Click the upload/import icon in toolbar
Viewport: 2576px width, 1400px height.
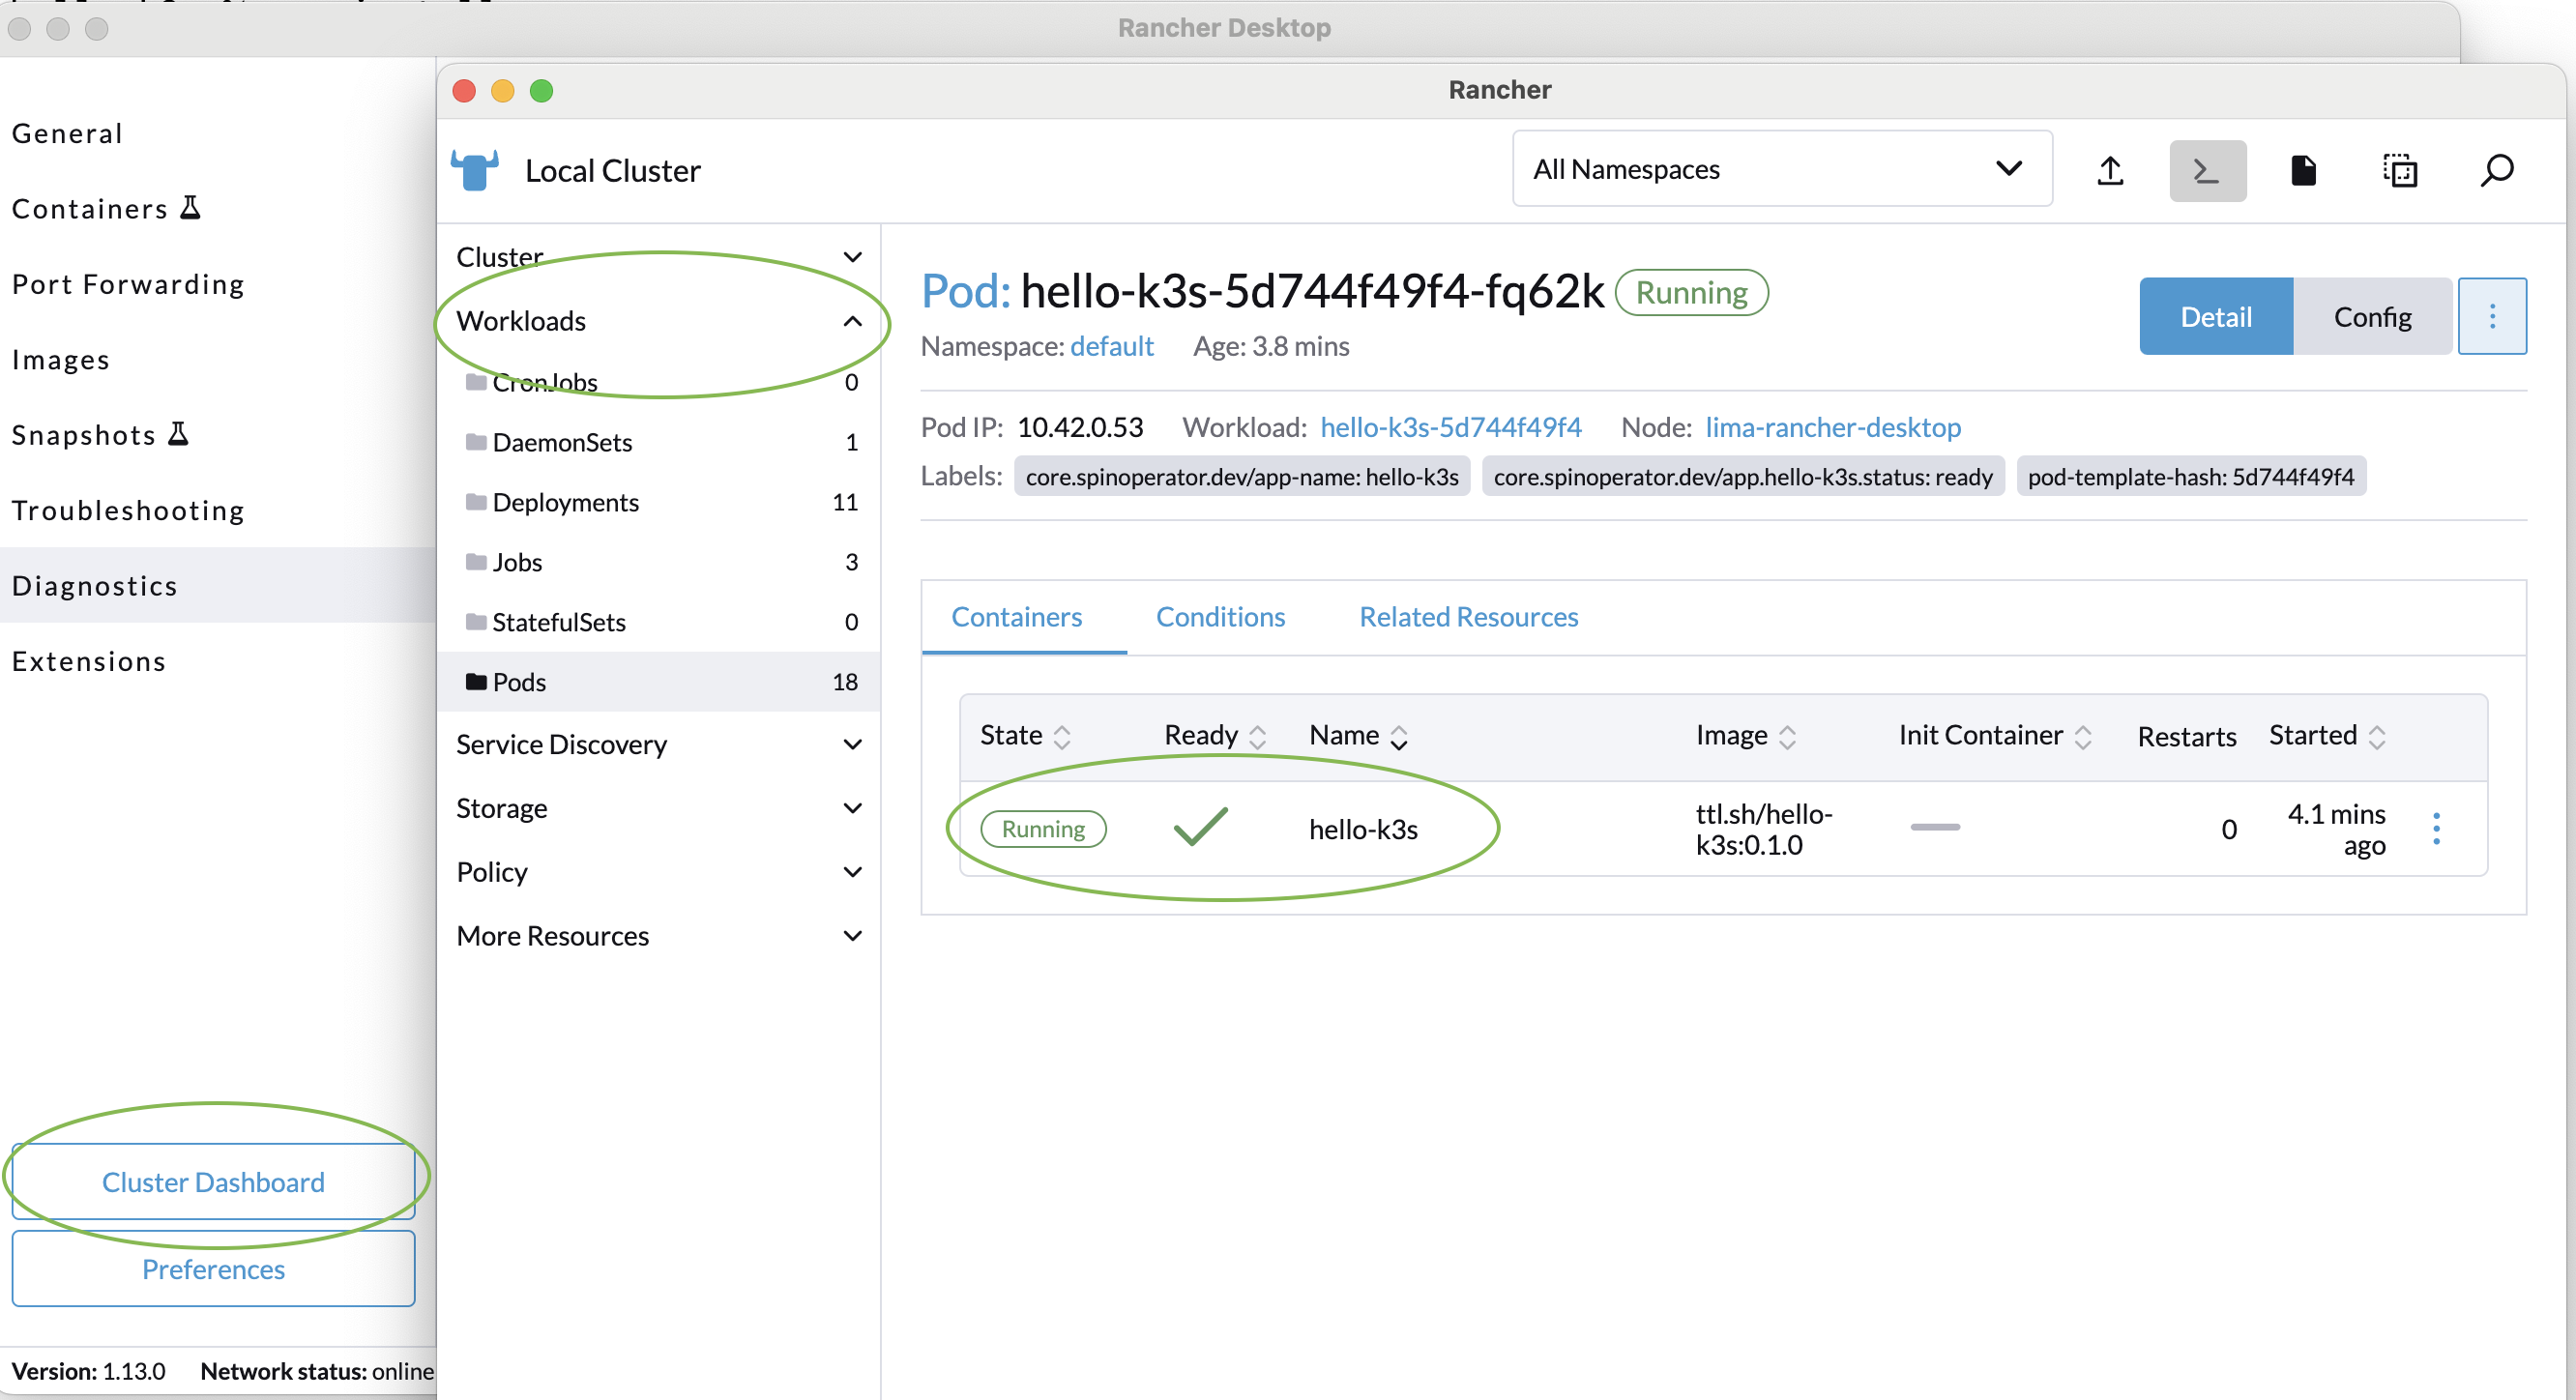(x=2111, y=169)
